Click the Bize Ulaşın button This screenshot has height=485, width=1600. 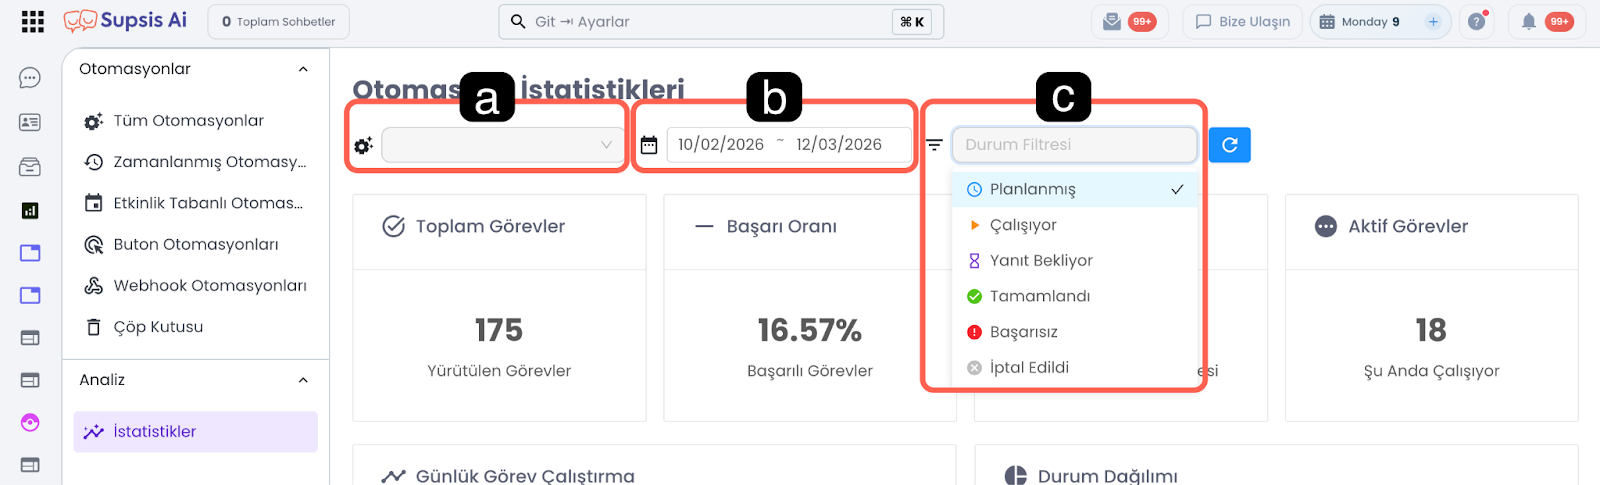tap(1243, 21)
